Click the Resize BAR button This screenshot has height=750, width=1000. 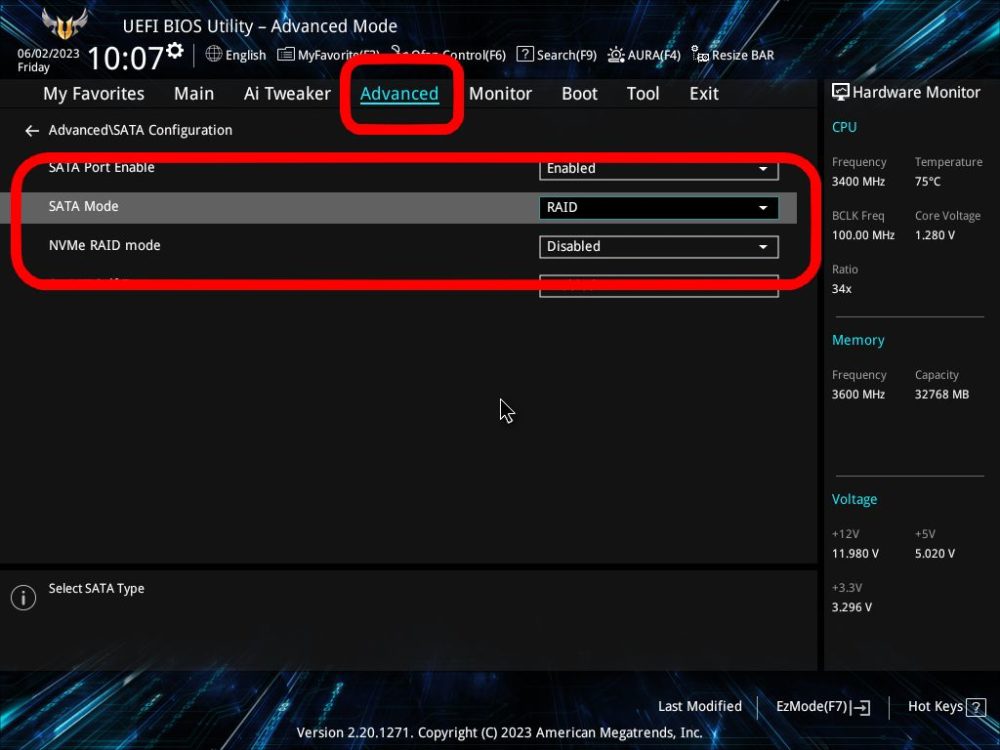[x=733, y=55]
